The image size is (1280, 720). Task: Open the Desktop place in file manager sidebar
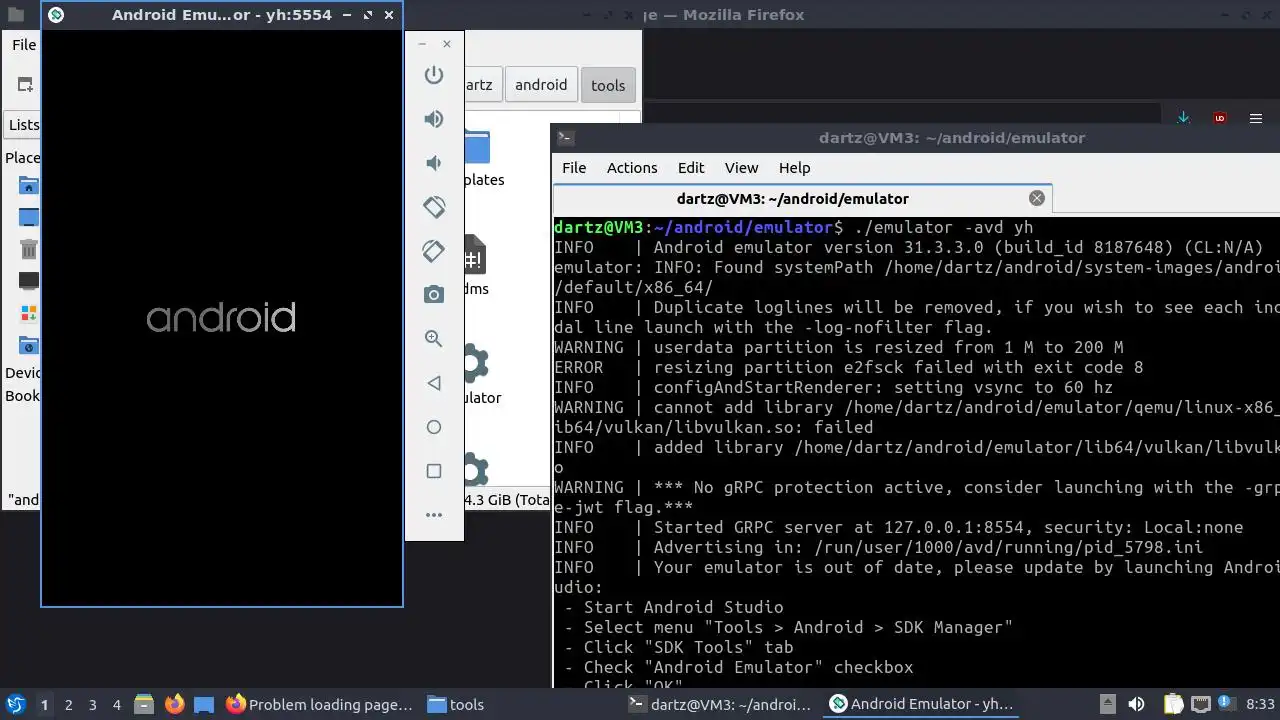pyautogui.click(x=28, y=217)
